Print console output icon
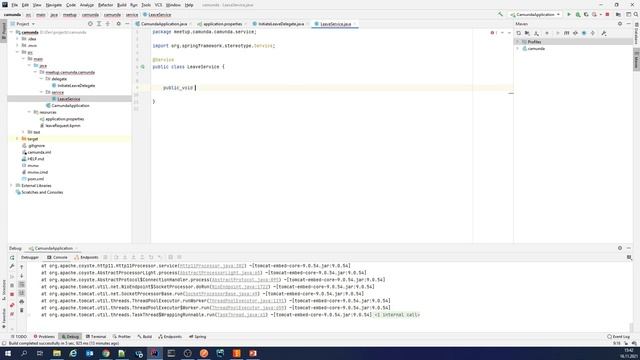 pos(22,302)
